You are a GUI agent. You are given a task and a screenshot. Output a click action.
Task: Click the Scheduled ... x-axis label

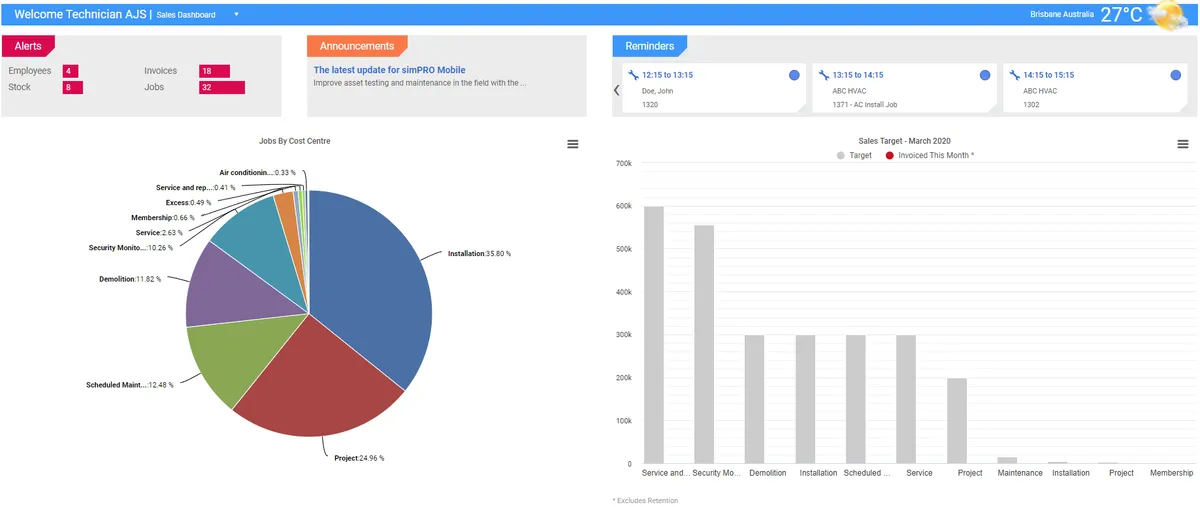pos(867,473)
